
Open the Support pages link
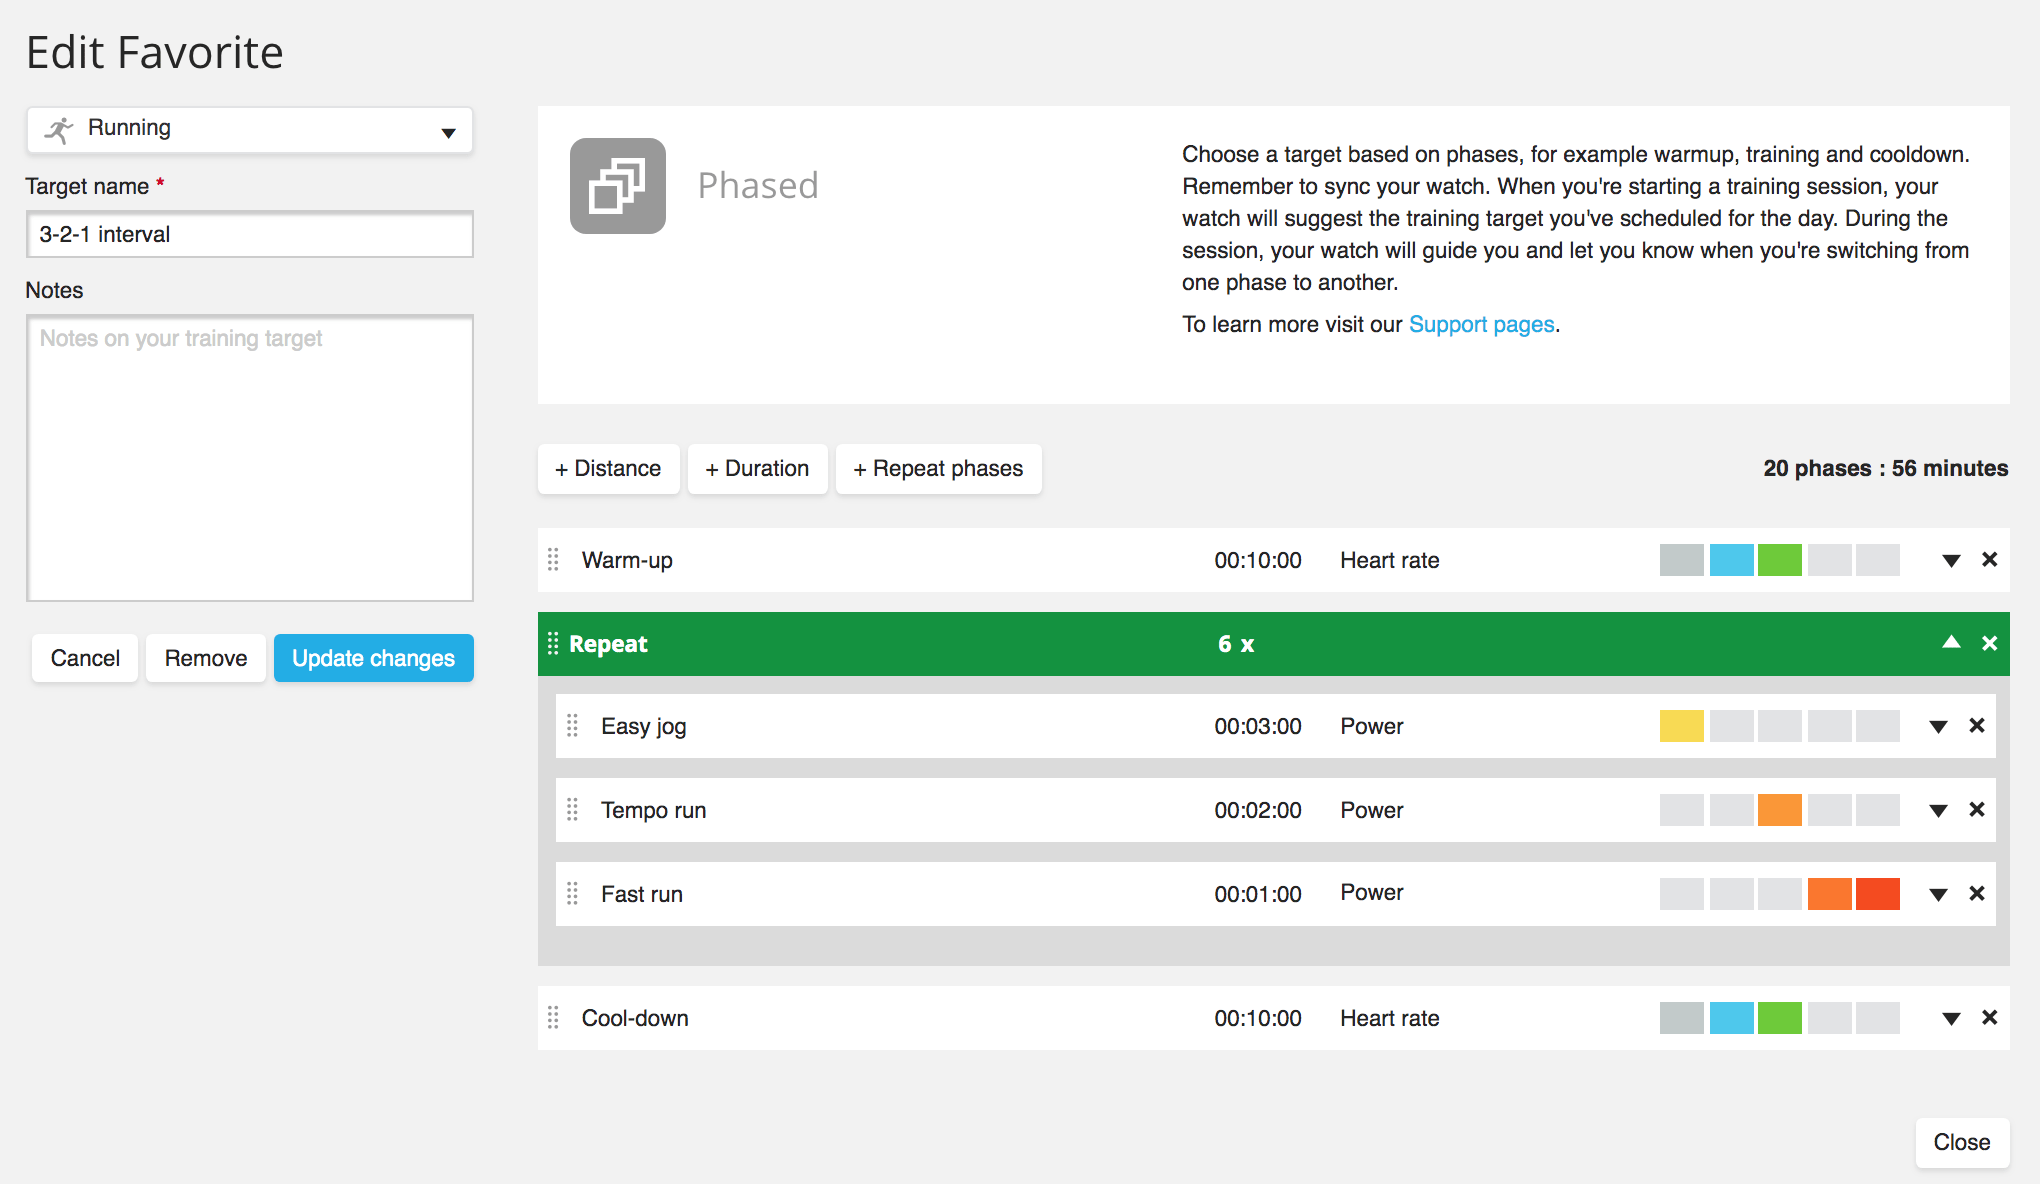click(1481, 325)
